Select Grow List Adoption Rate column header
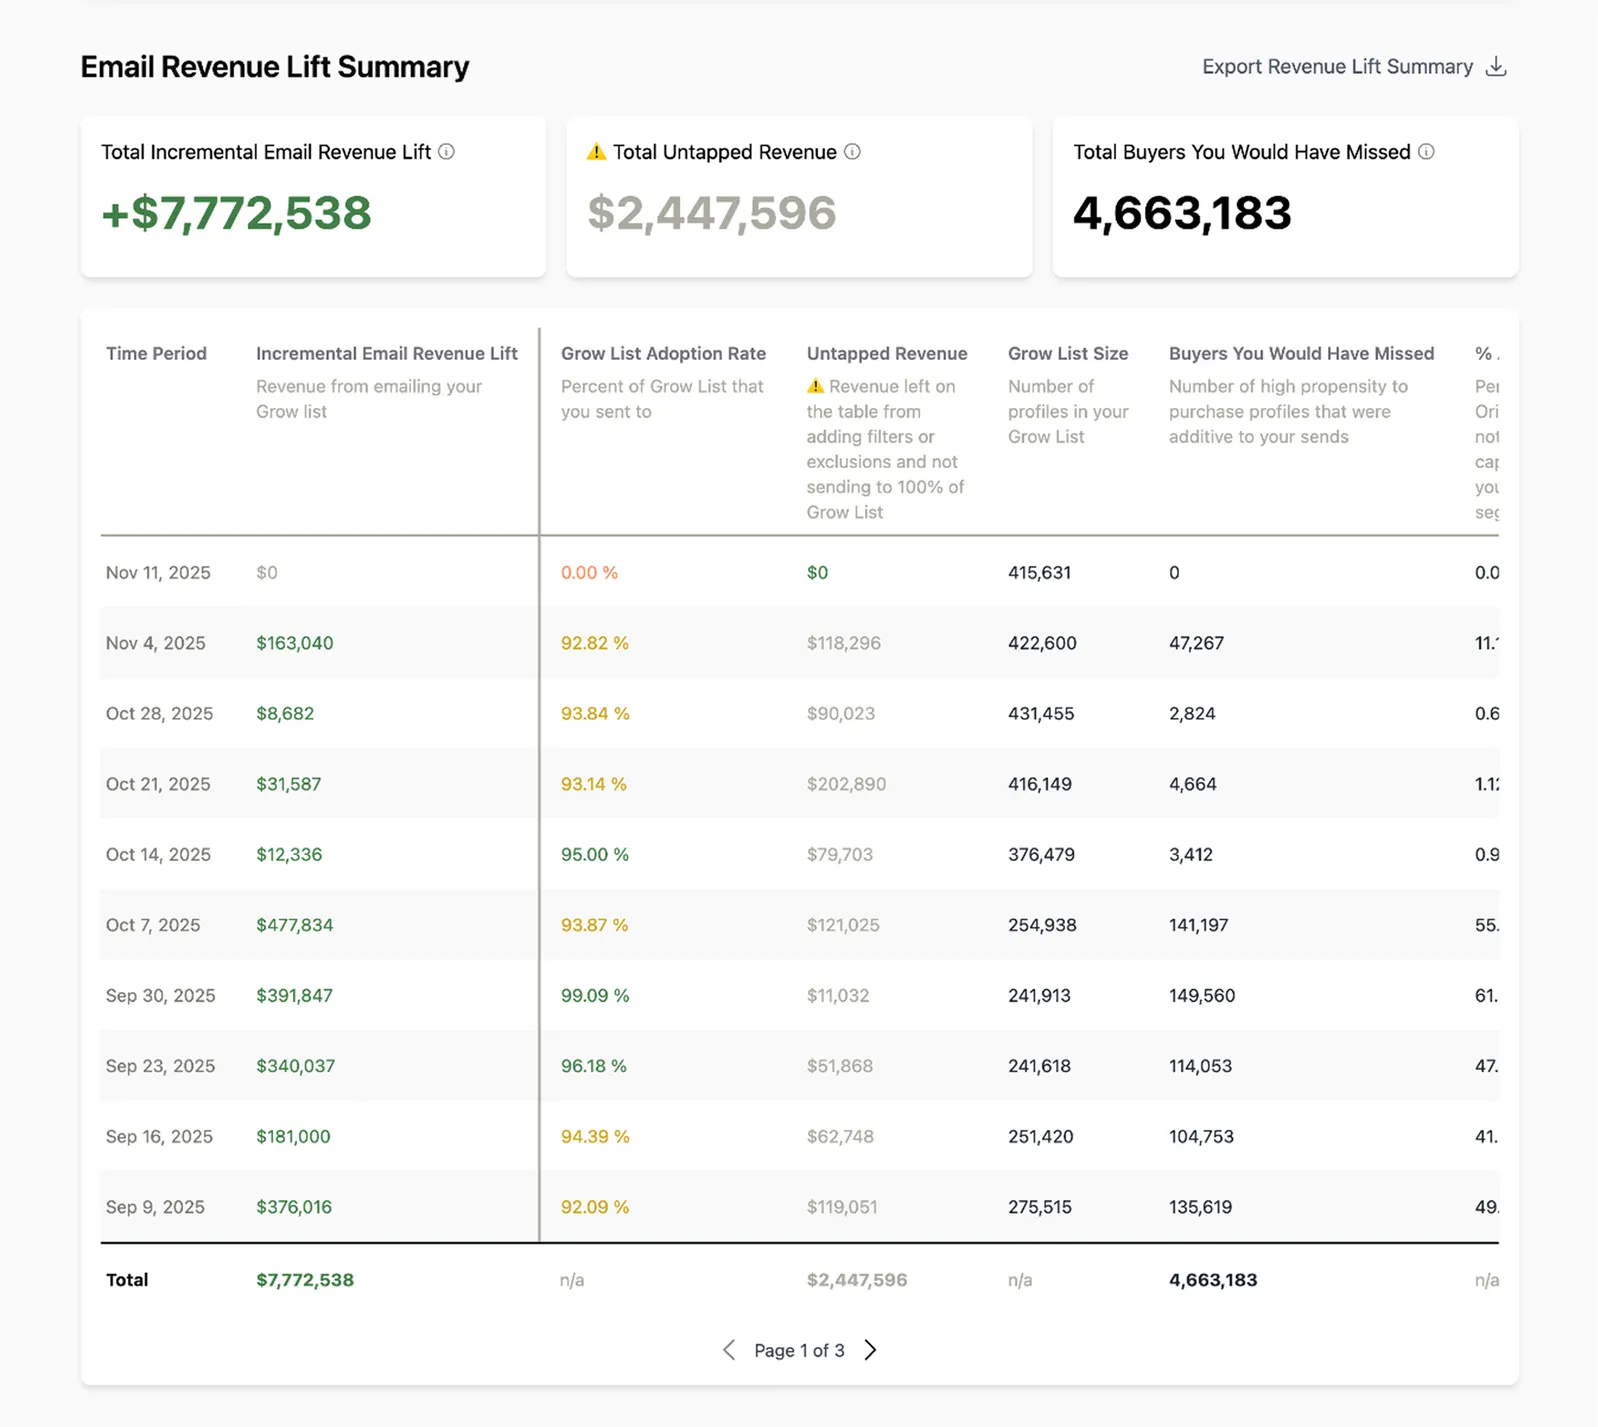The image size is (1598, 1427). (x=663, y=353)
